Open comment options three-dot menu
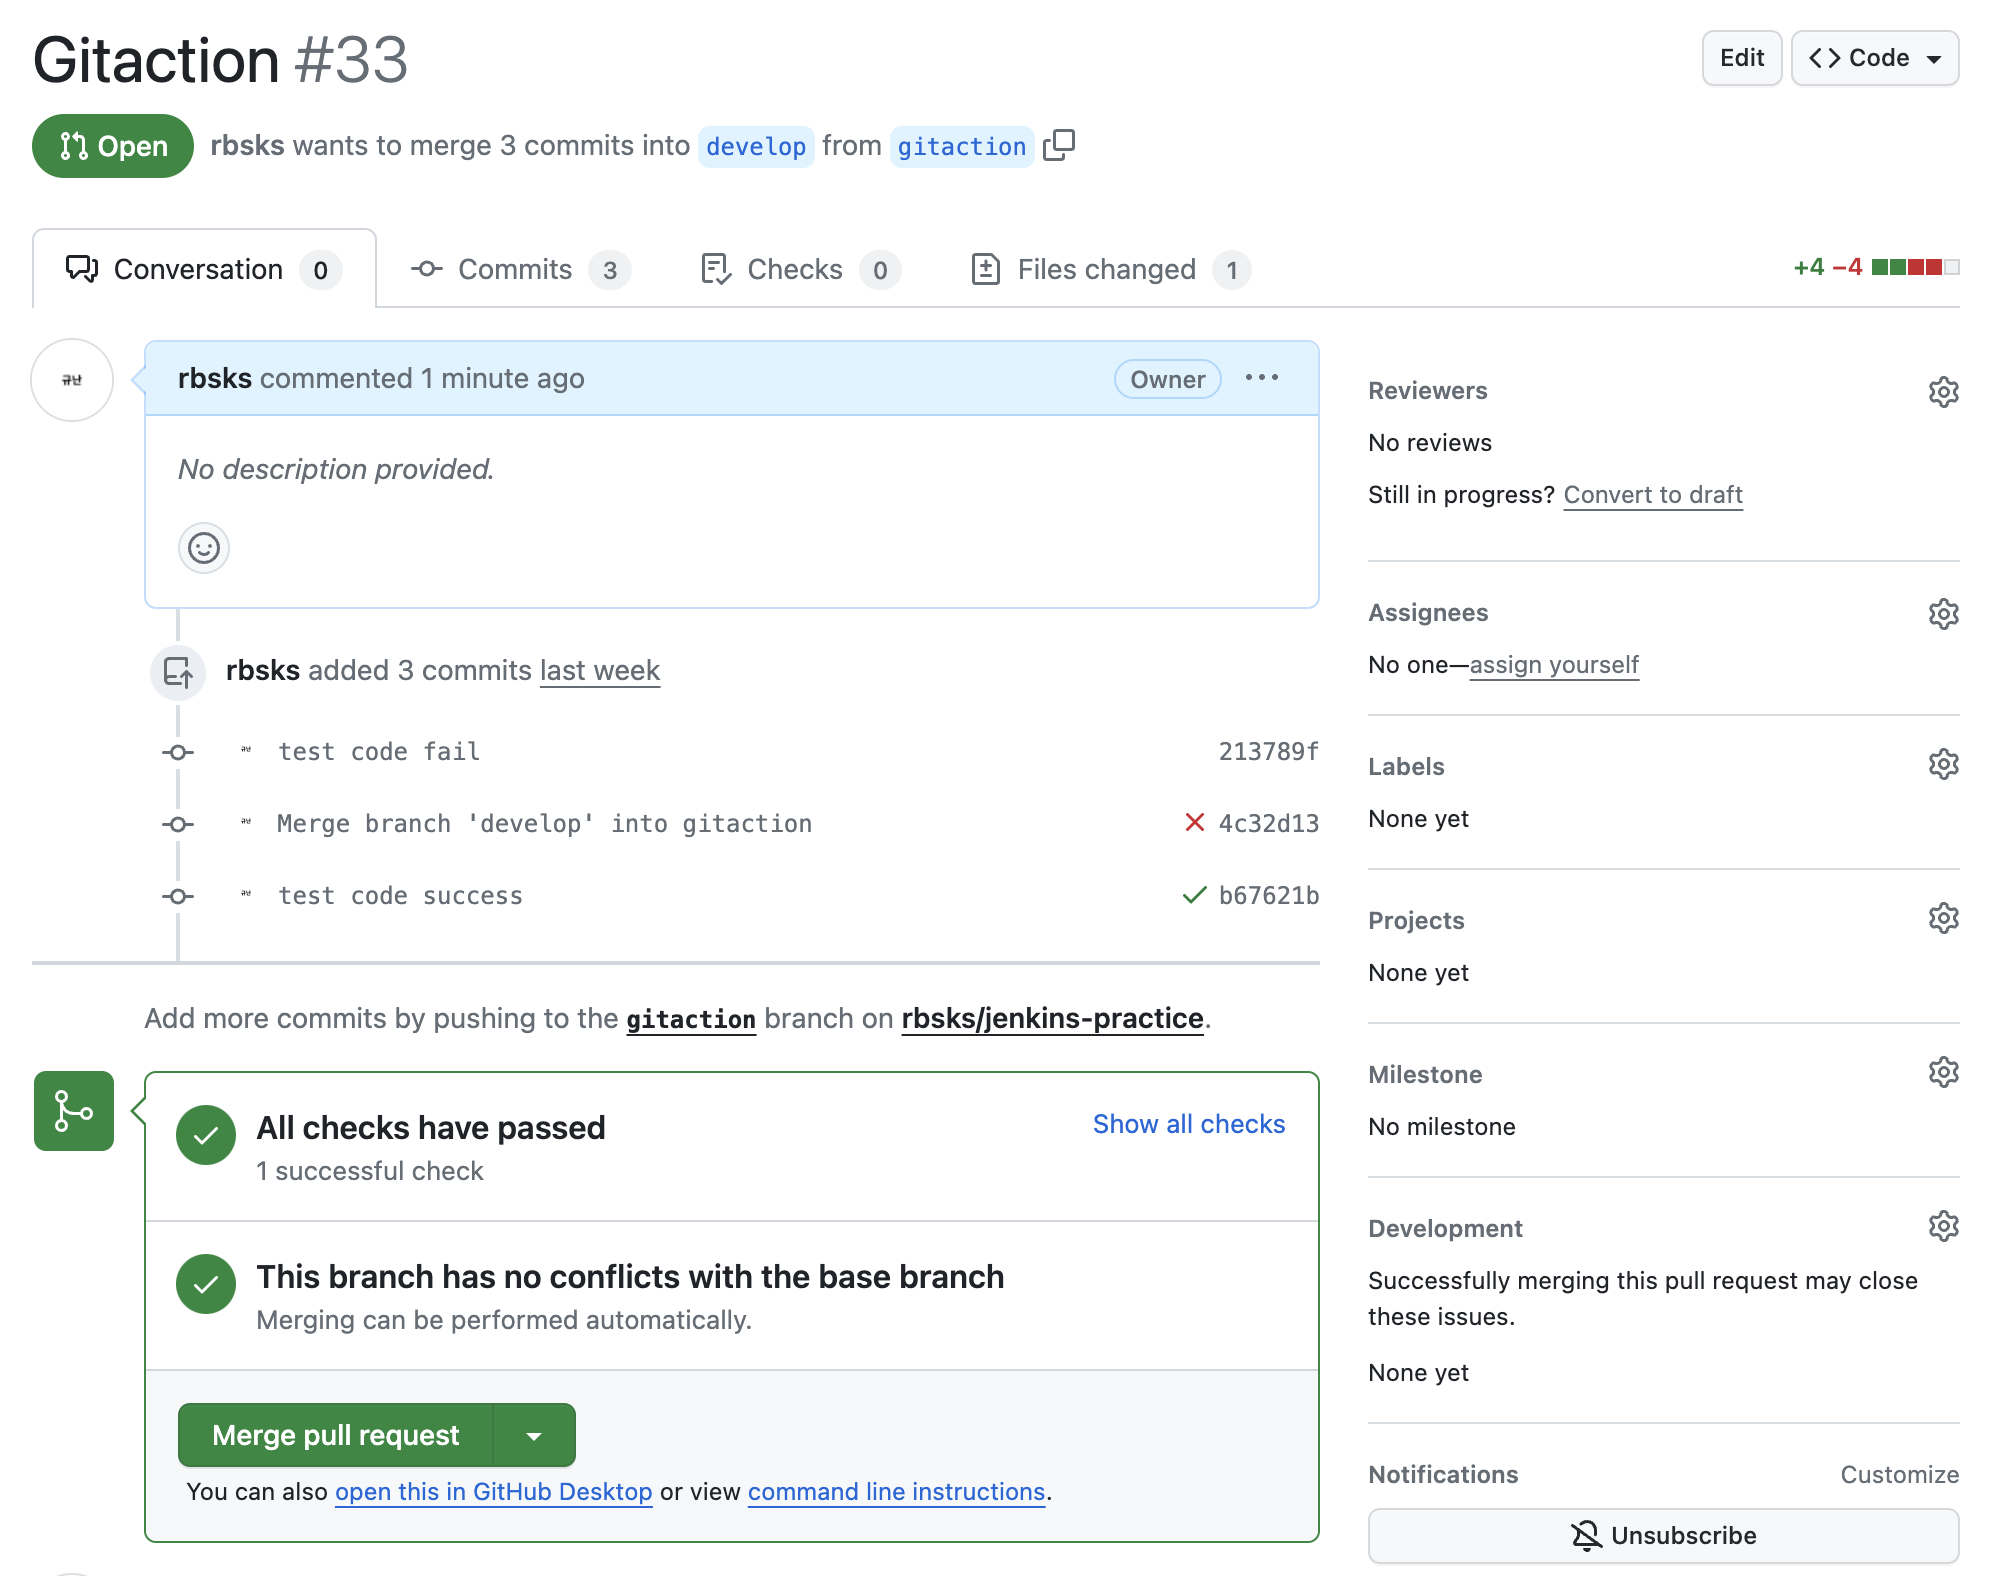This screenshot has height=1576, width=2012. pos(1261,378)
